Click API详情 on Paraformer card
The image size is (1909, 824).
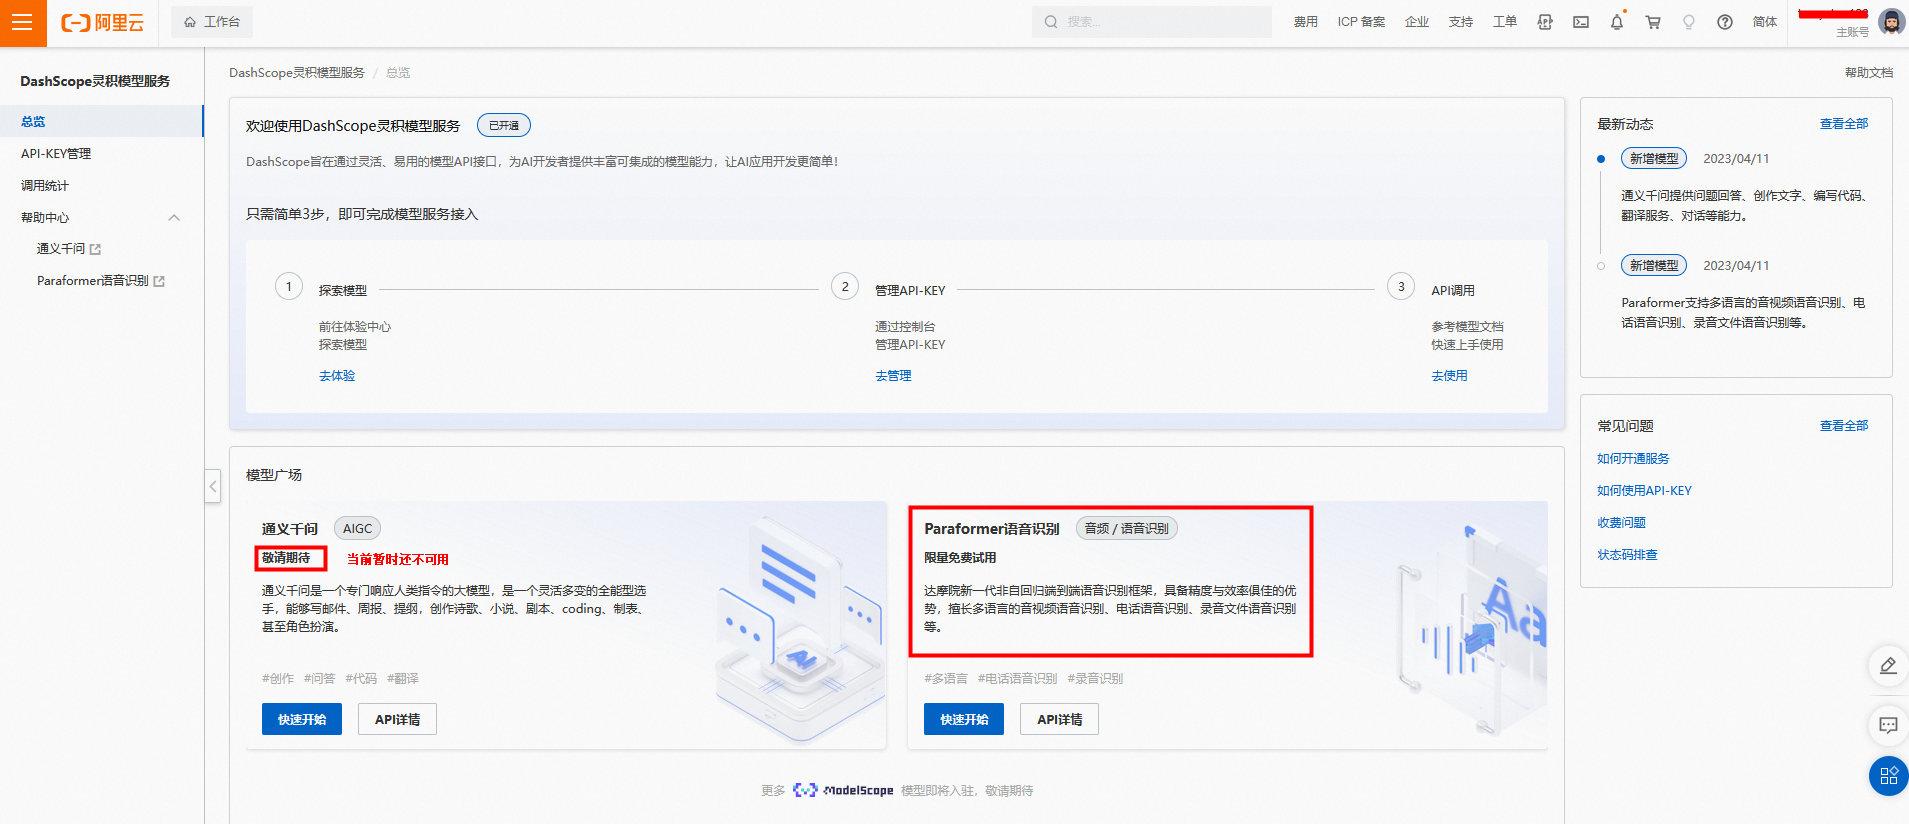[1059, 719]
